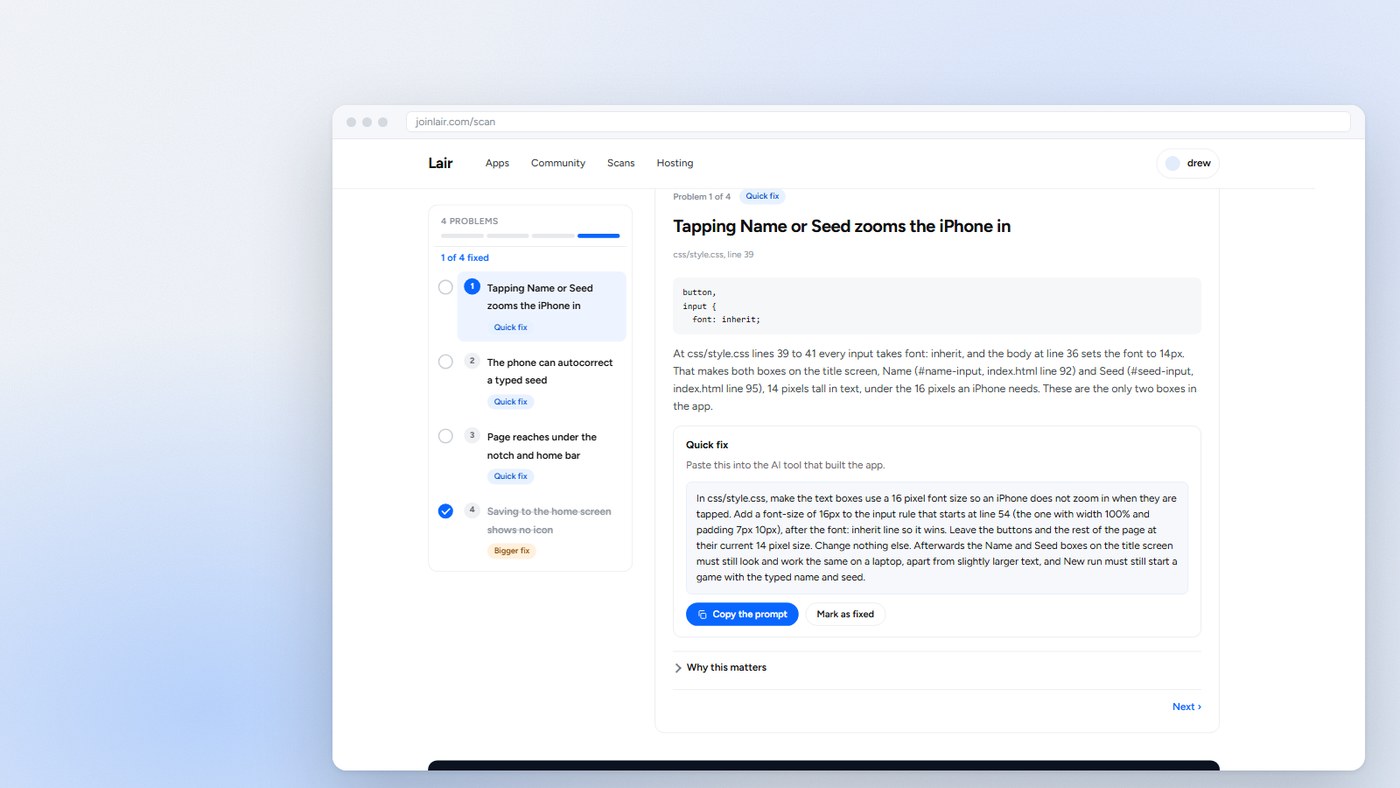Select step number 3 badge in problems list
1400x788 pixels.
click(x=472, y=435)
